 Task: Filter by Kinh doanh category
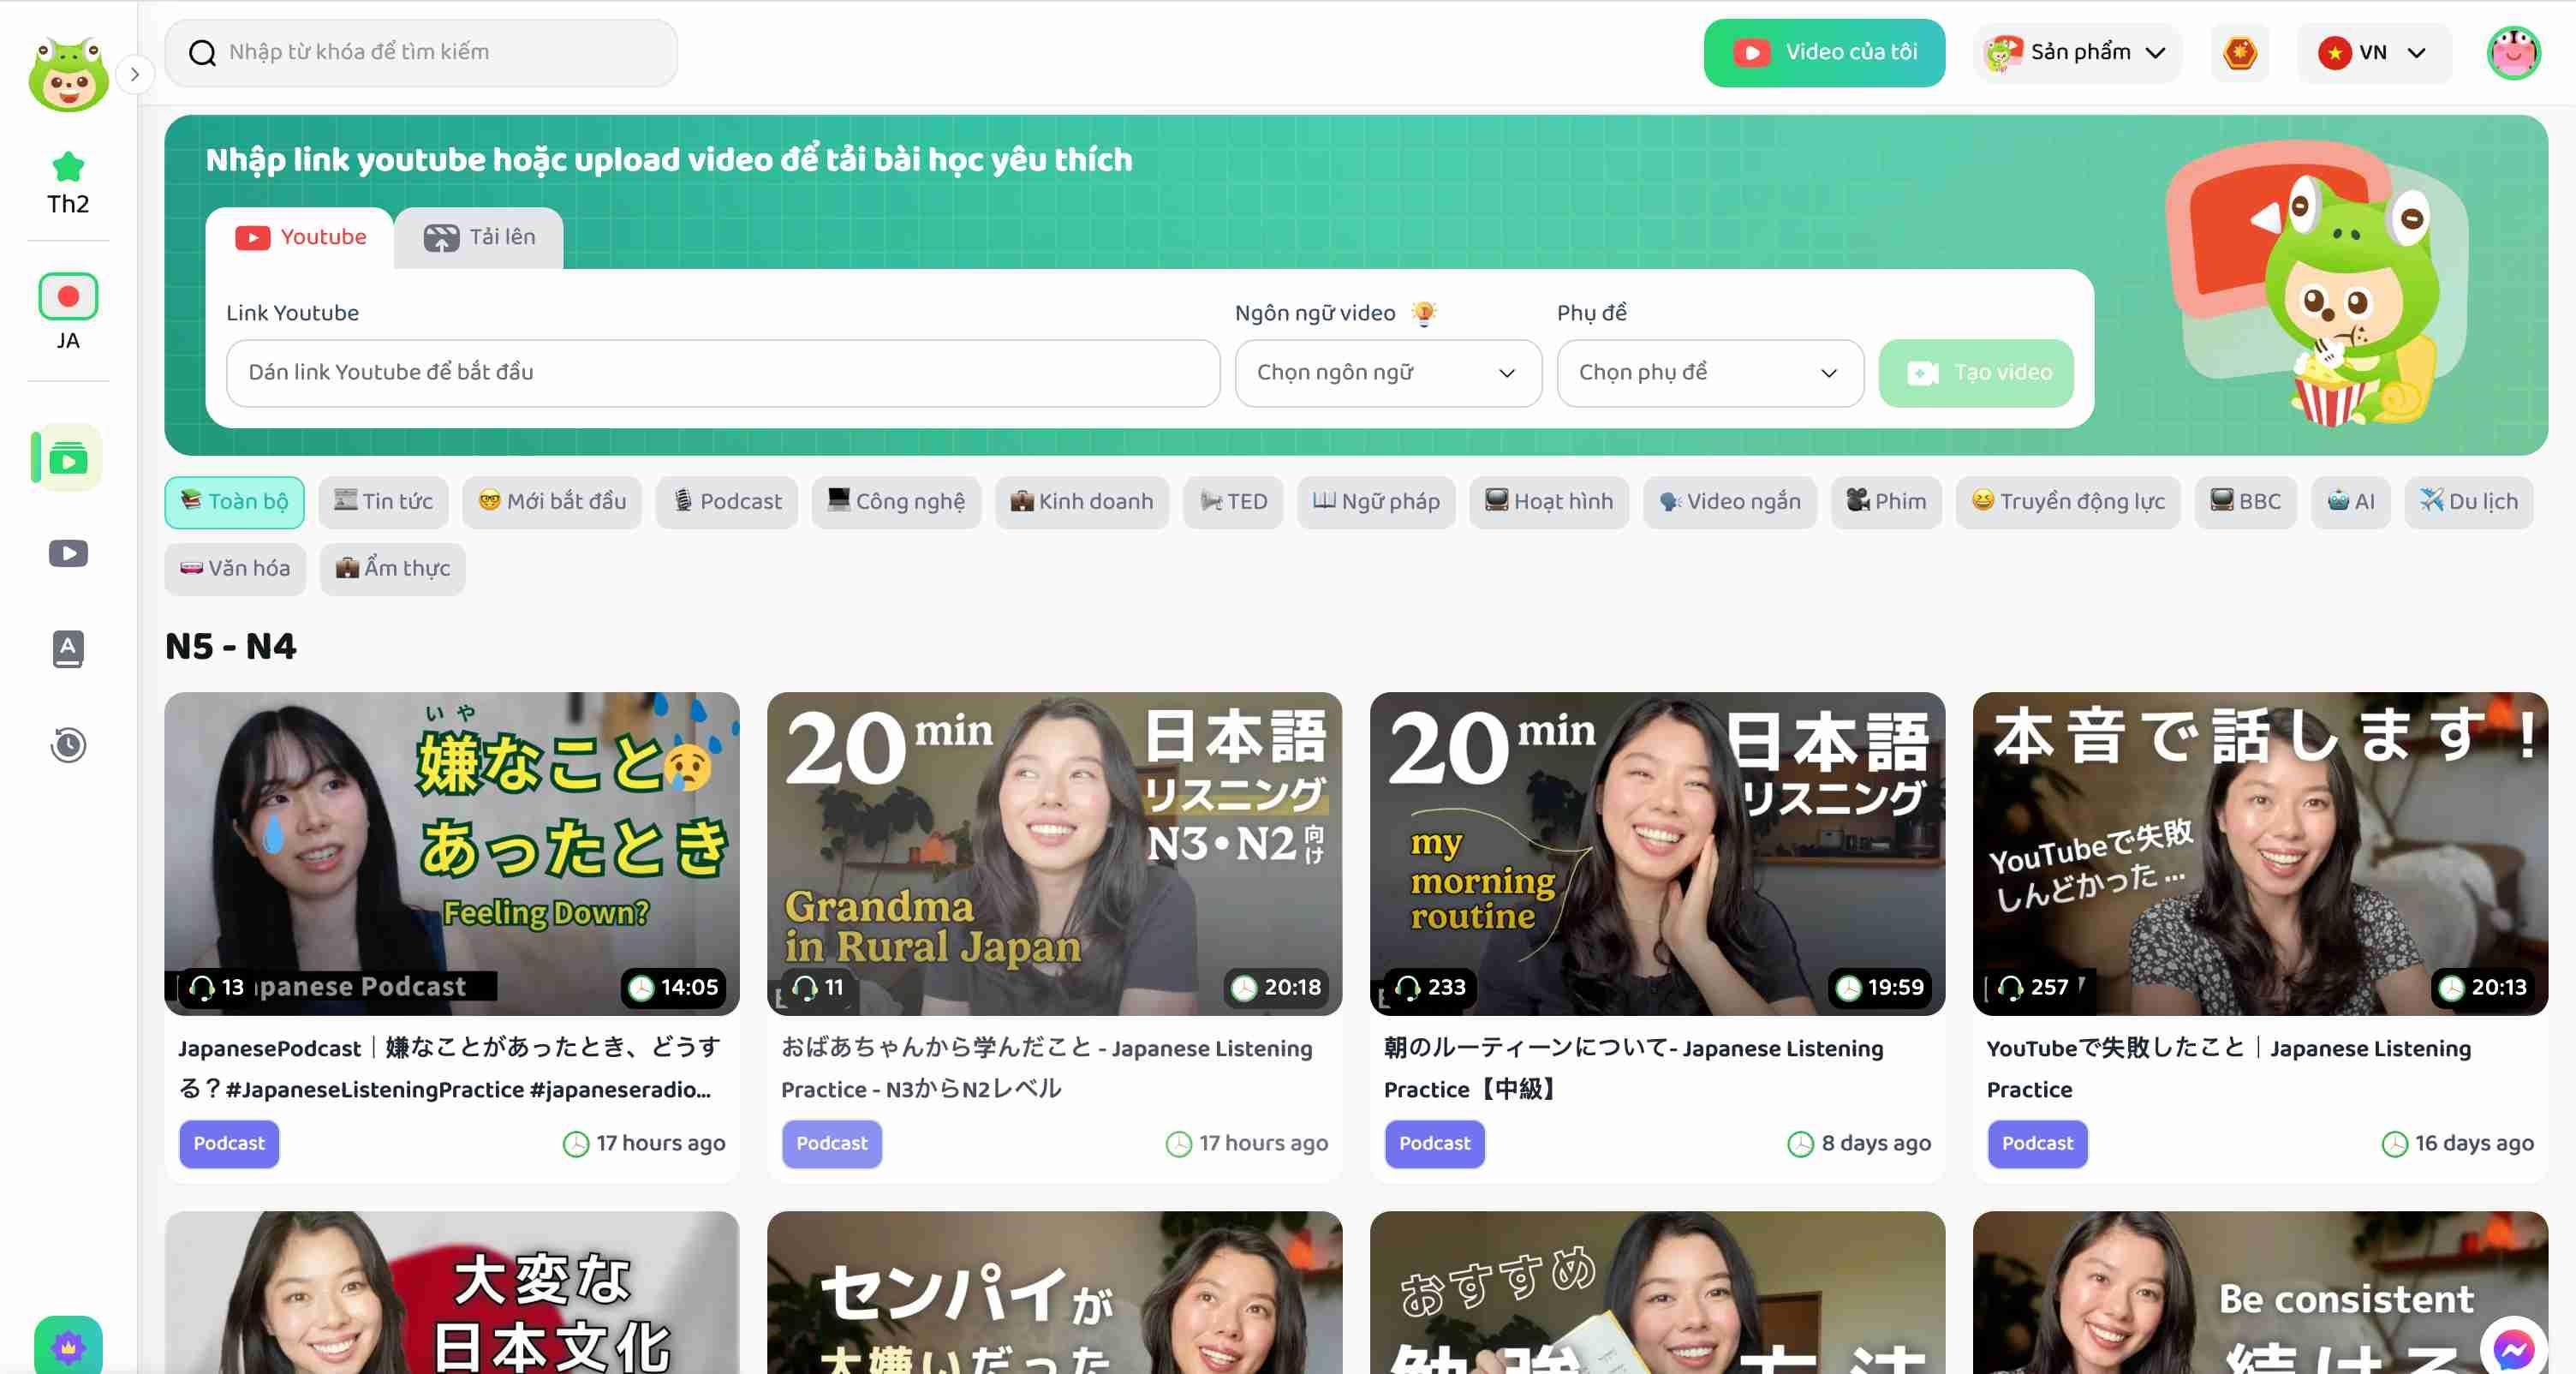[1082, 502]
